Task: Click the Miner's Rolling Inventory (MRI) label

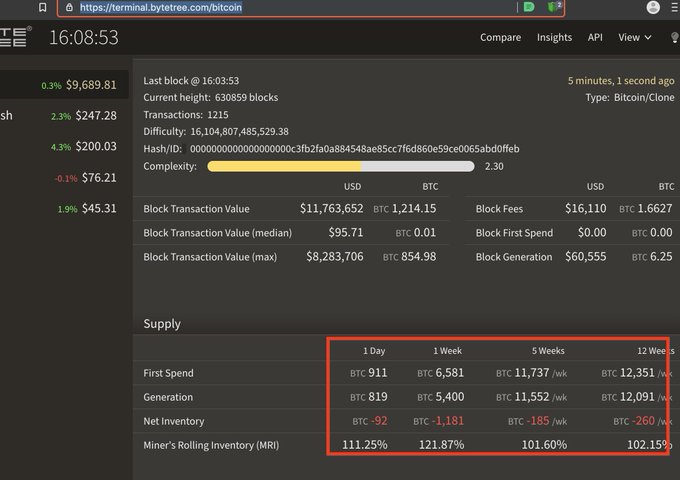Action: [211, 445]
